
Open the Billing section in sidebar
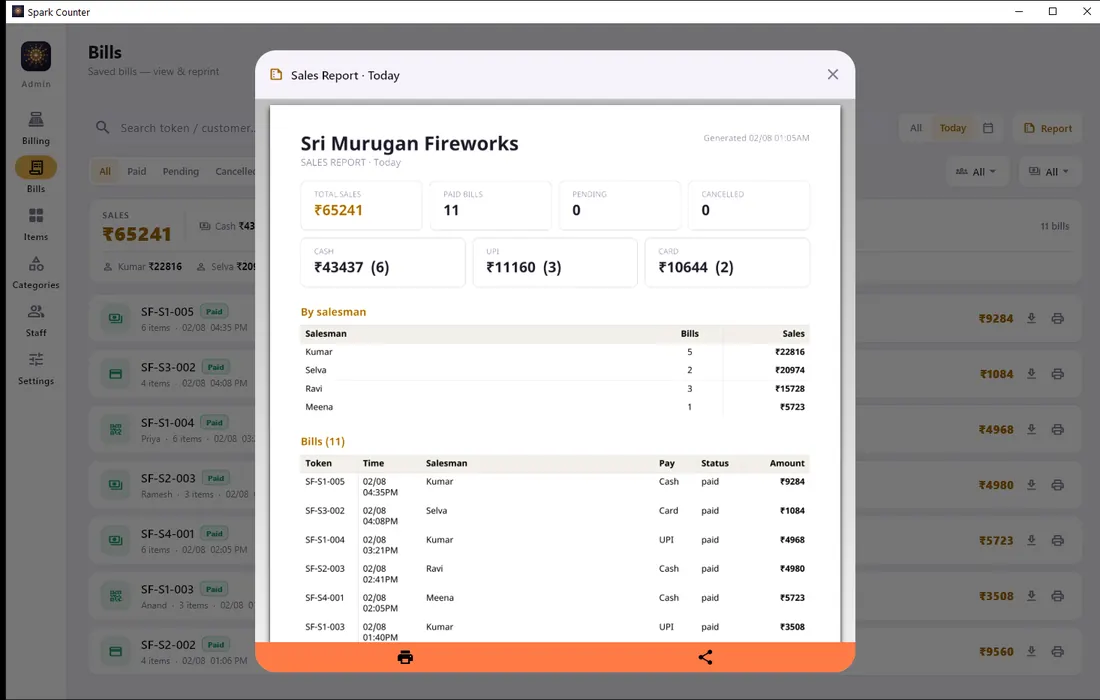point(36,128)
